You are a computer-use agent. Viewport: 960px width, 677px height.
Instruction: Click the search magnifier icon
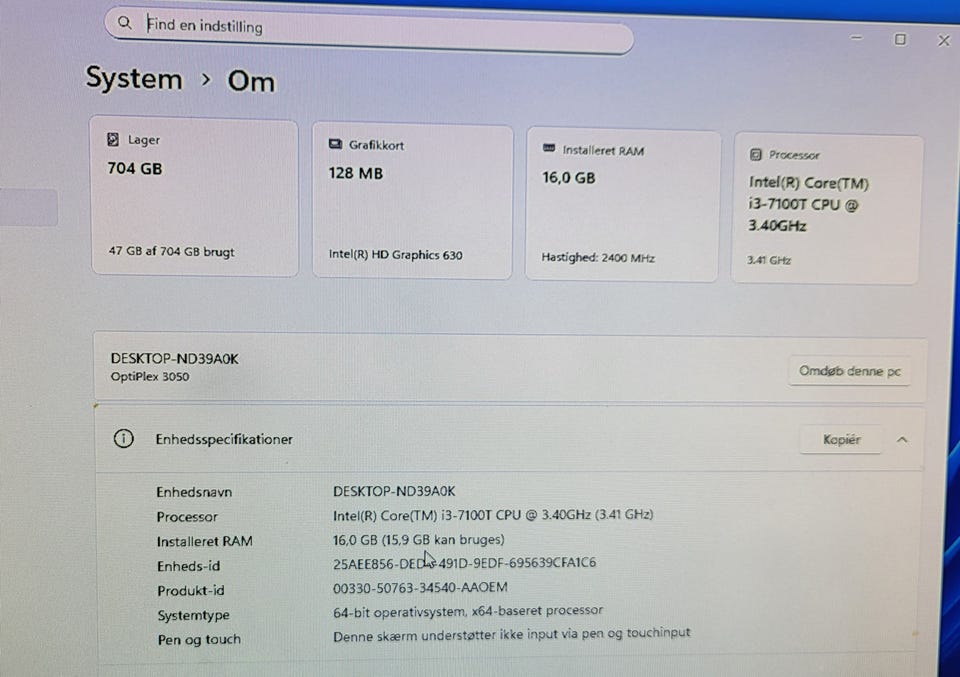[x=124, y=23]
